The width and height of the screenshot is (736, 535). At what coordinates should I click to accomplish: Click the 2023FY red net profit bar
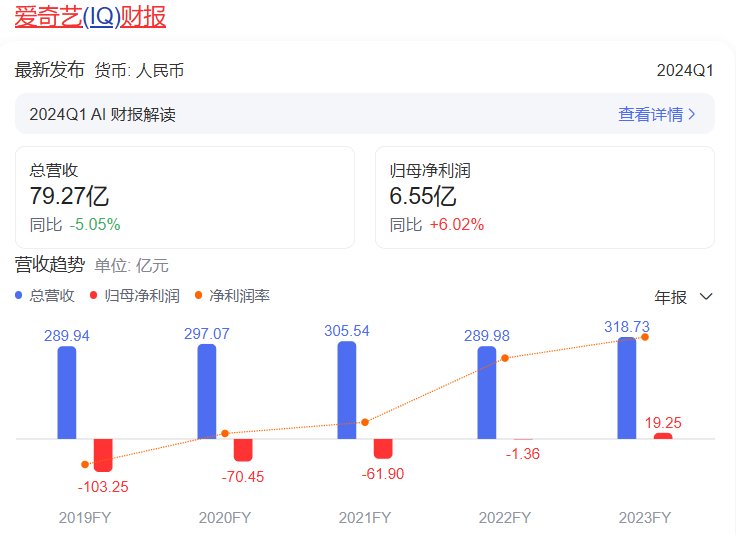pyautogui.click(x=663, y=436)
